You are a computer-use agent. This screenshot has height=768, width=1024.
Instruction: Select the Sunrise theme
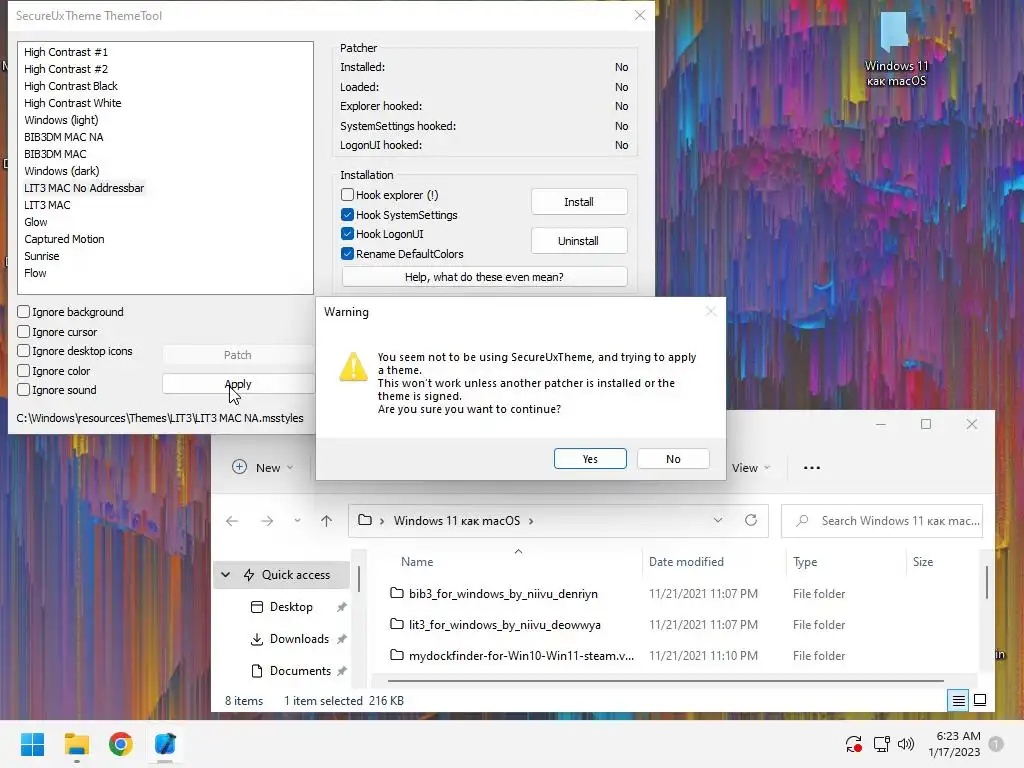42,256
